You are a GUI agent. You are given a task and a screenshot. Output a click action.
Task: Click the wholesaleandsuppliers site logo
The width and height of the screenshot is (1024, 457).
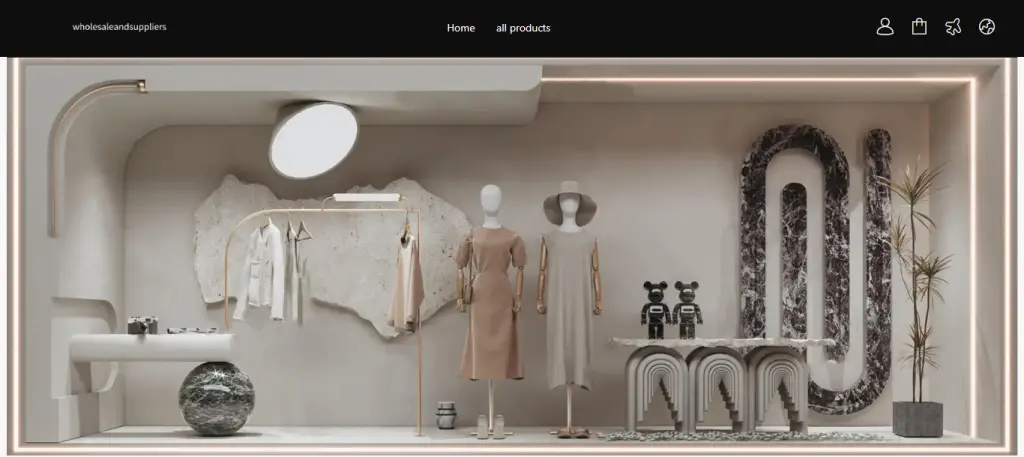coord(119,27)
